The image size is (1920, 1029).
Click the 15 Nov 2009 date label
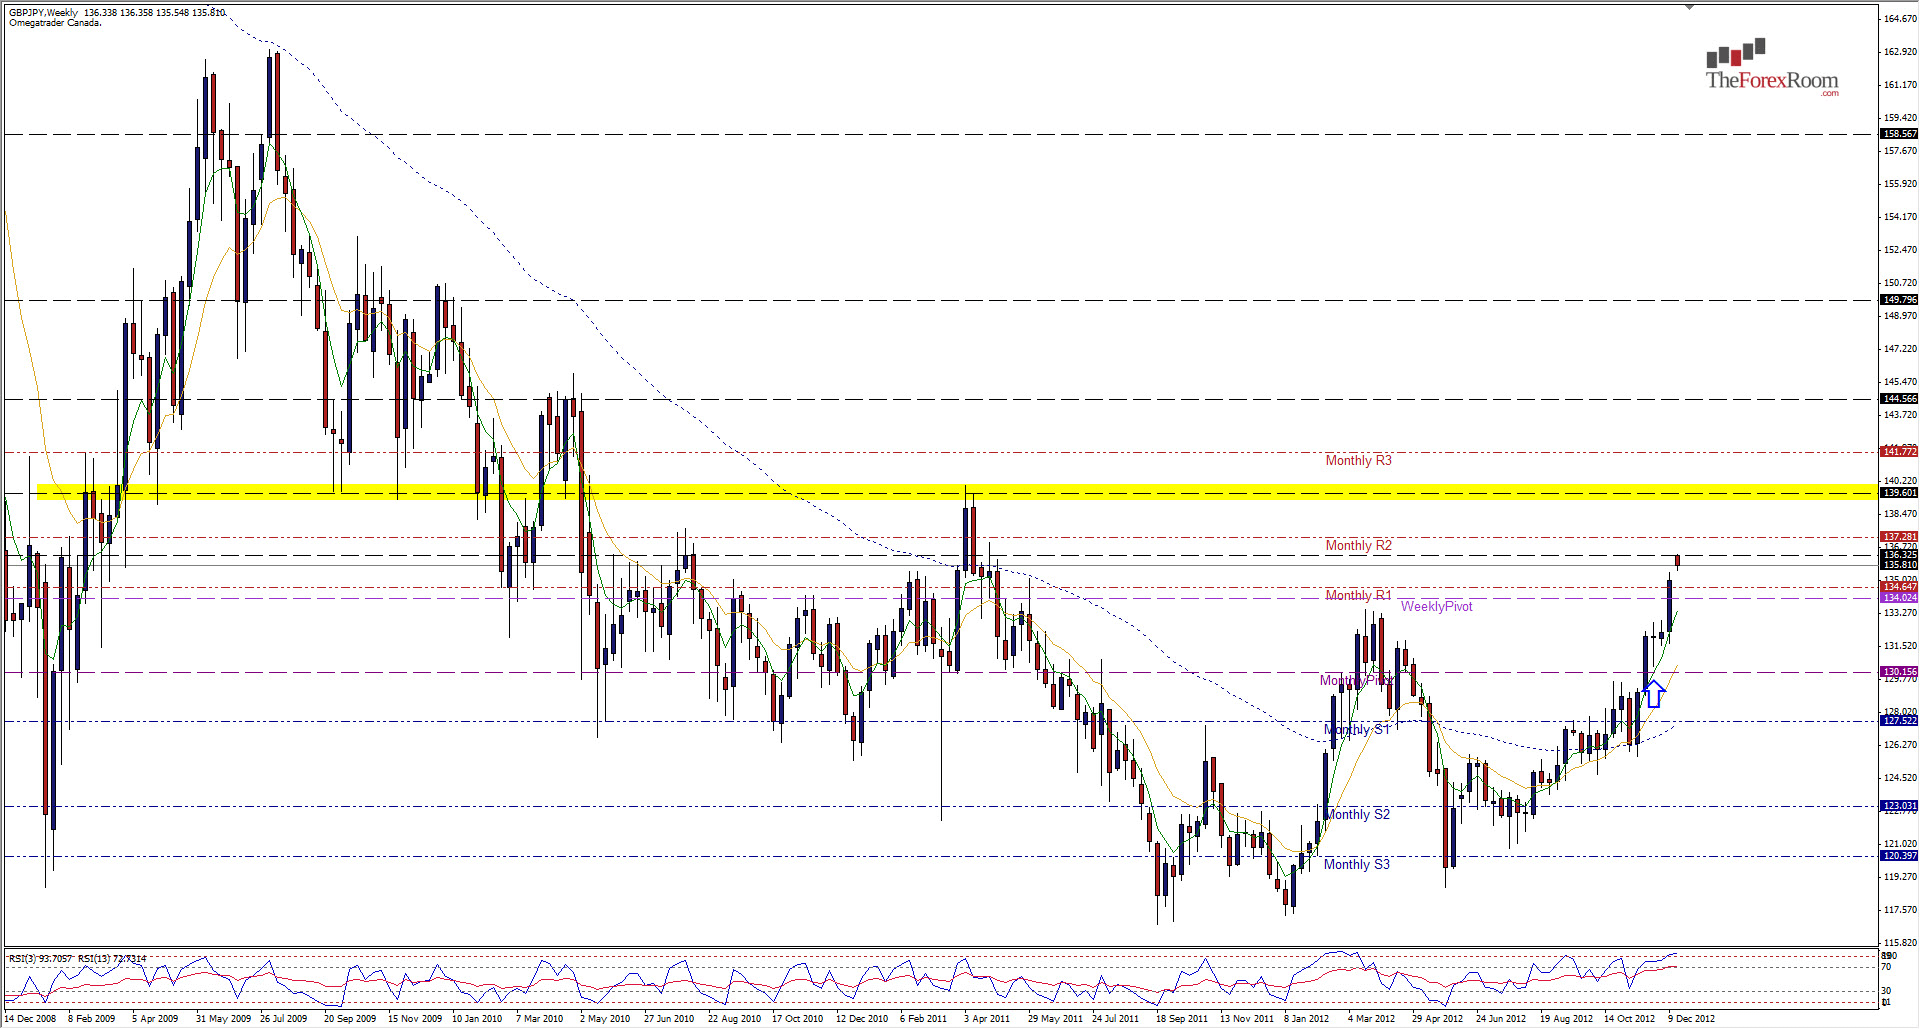415,1019
